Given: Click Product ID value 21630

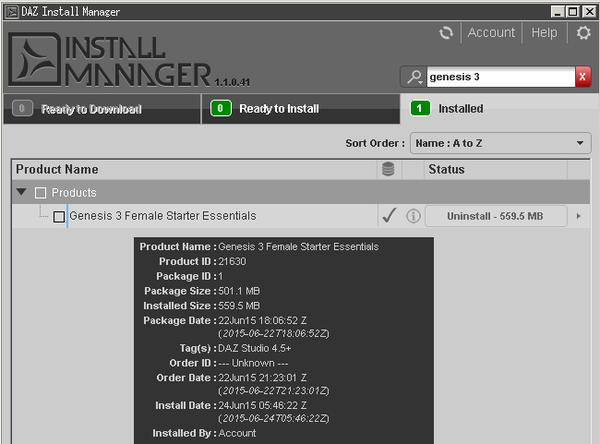Looking at the screenshot, I should [232, 261].
